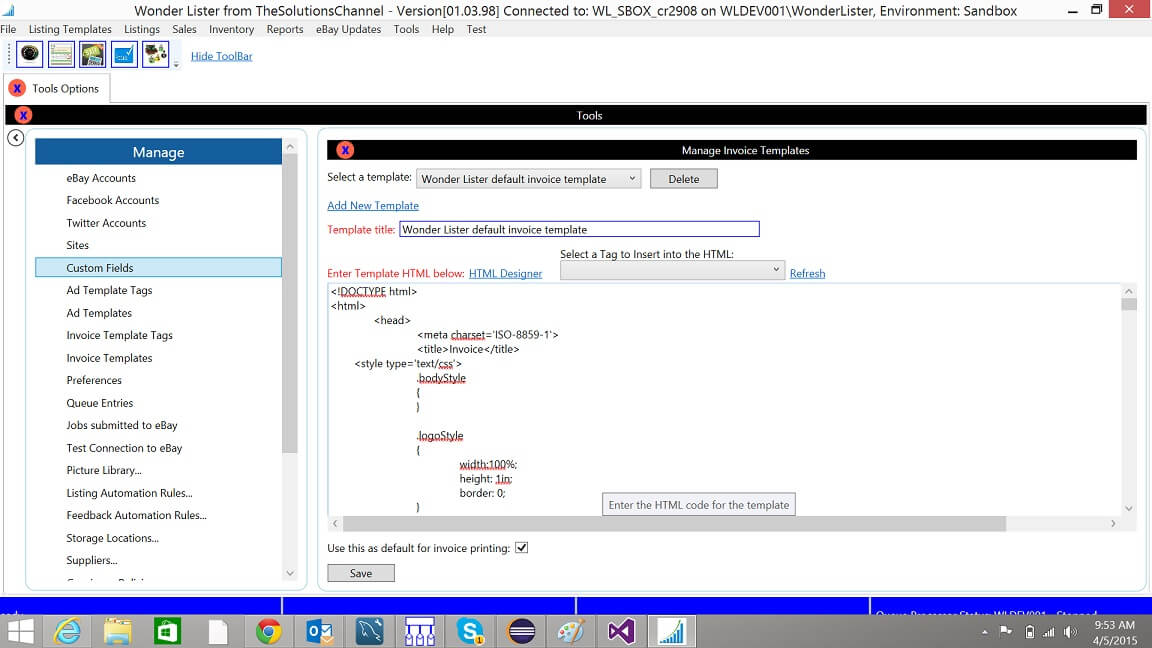Select the first eBay lens toolbar icon
Viewport: 1152px width, 648px height.
[x=29, y=53]
